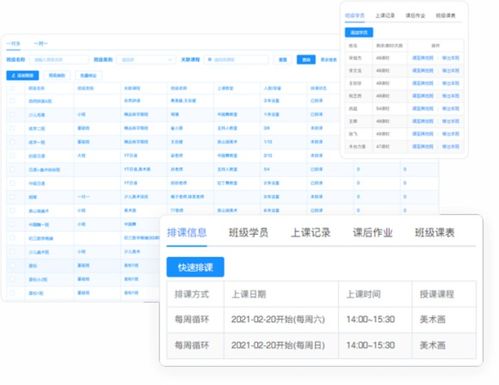Viewport: 499px width, 385px height.
Task: Click 调整课时 link in the 张飞 row
Action: 423,134
